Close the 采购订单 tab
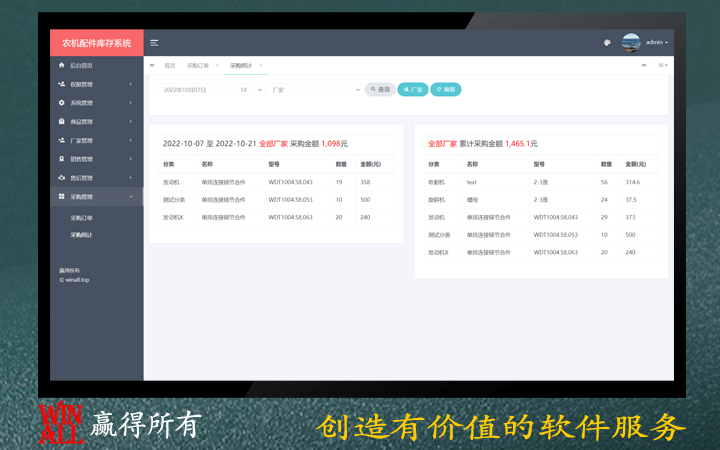Viewport: 720px width, 450px height. point(218,66)
